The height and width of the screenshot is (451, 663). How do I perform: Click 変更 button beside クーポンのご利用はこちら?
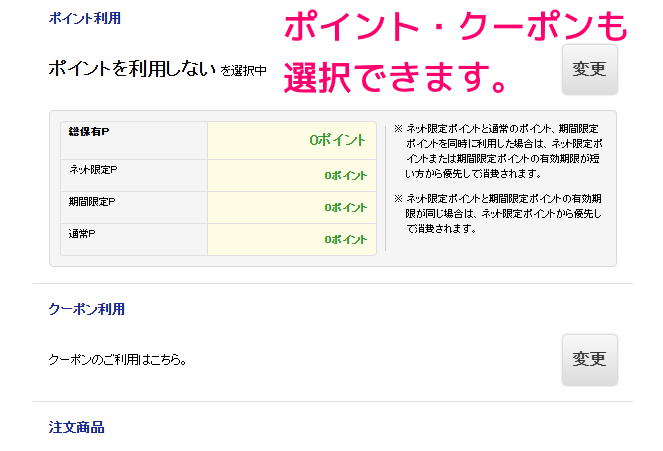589,360
